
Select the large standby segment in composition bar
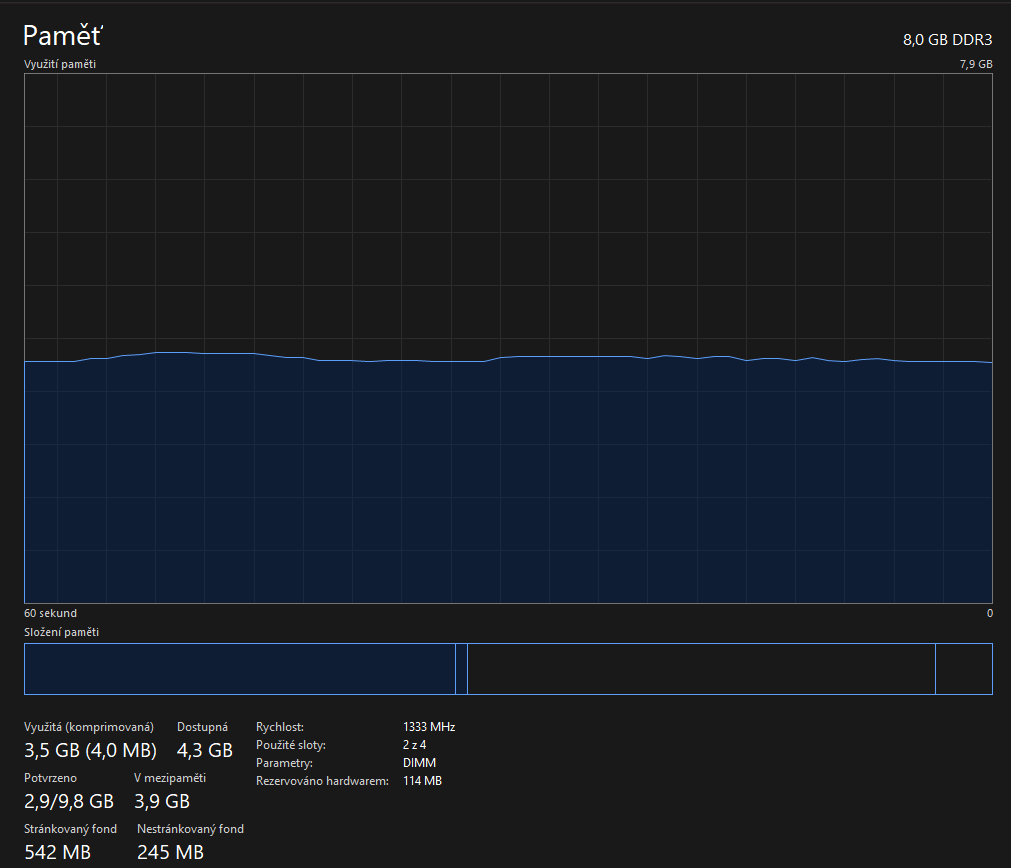click(700, 669)
